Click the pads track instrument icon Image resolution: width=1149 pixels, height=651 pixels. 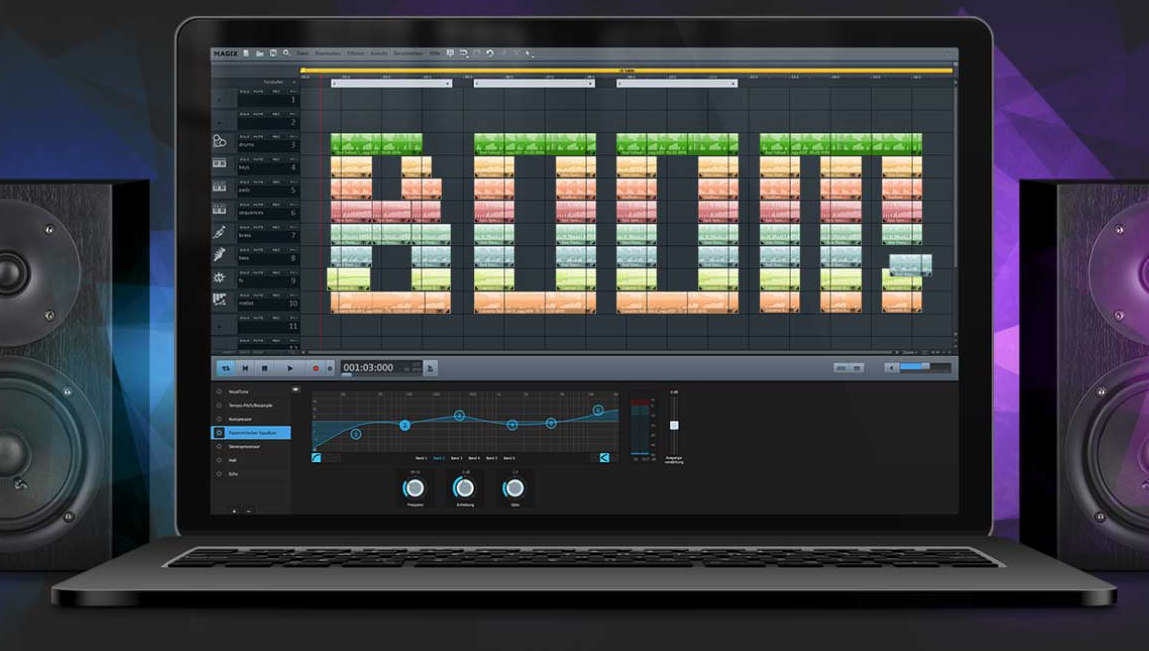[x=219, y=187]
